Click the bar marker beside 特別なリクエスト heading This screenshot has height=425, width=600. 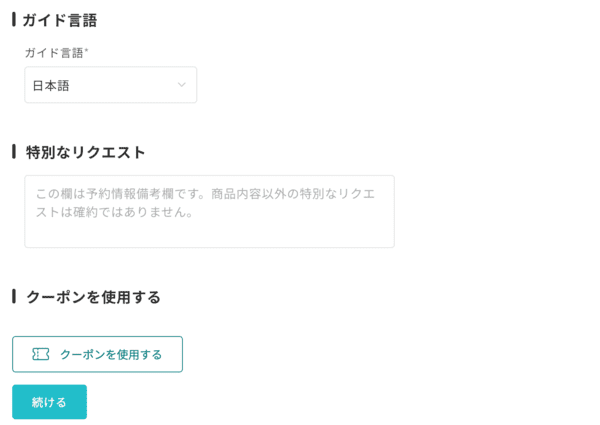pyautogui.click(x=14, y=152)
